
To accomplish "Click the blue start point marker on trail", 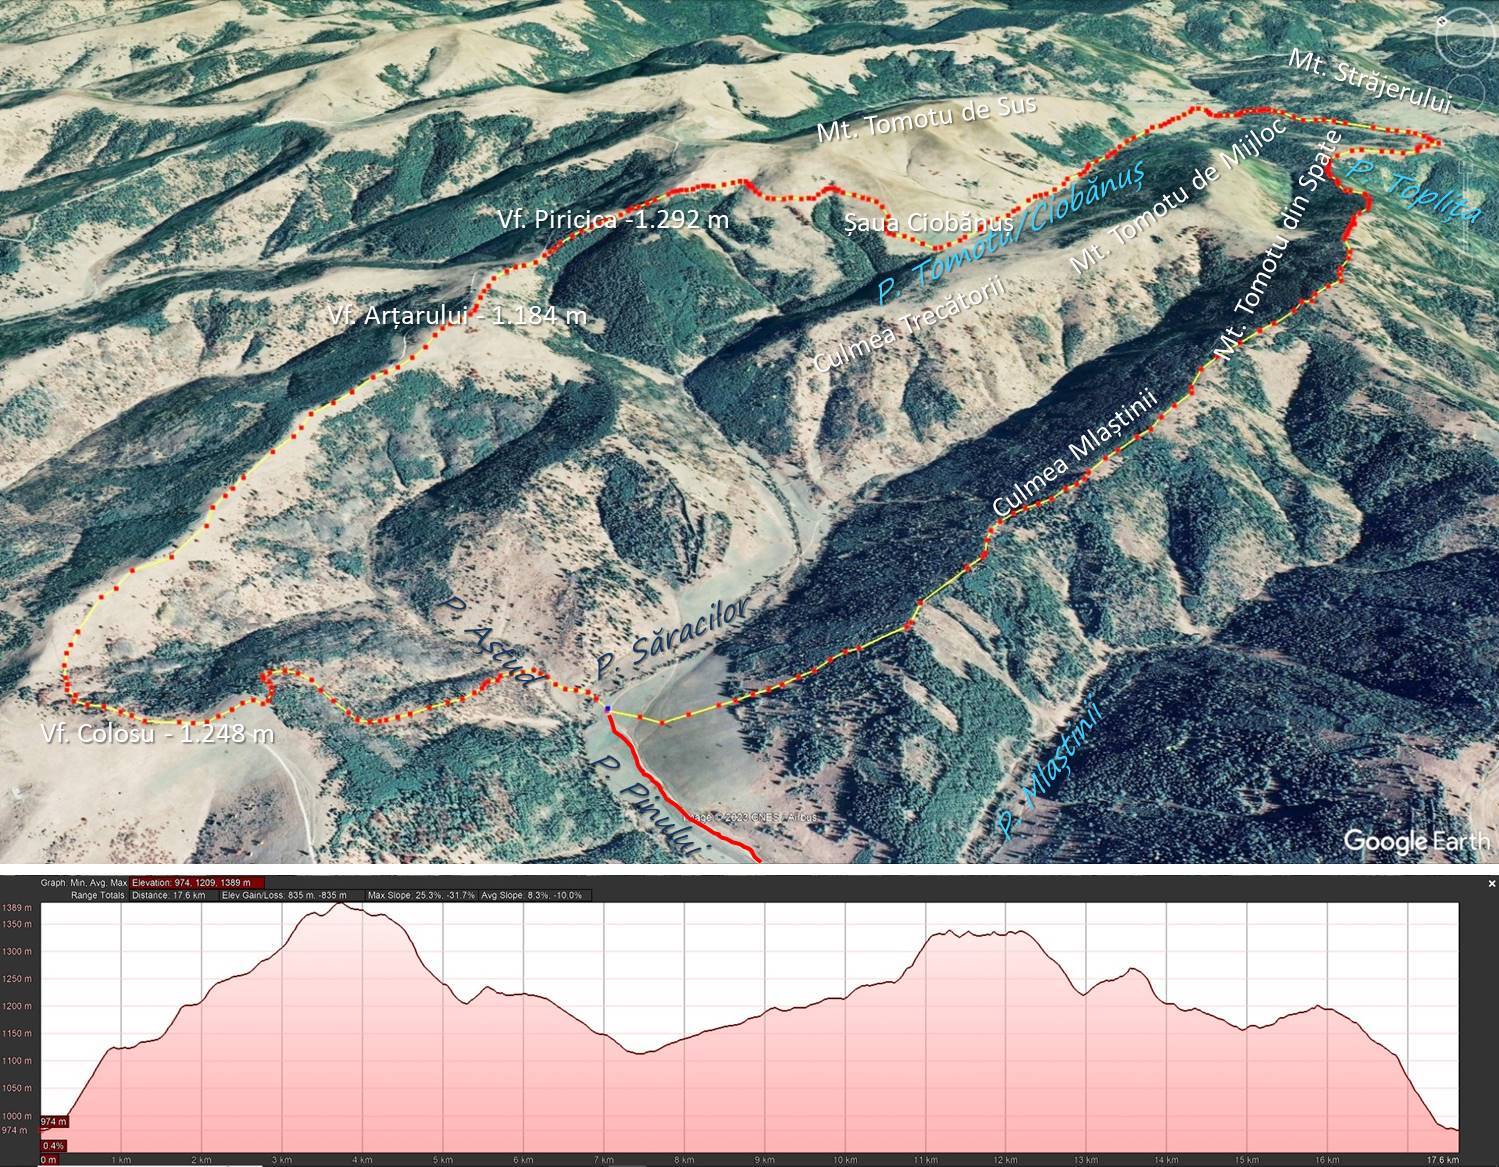I will [607, 710].
